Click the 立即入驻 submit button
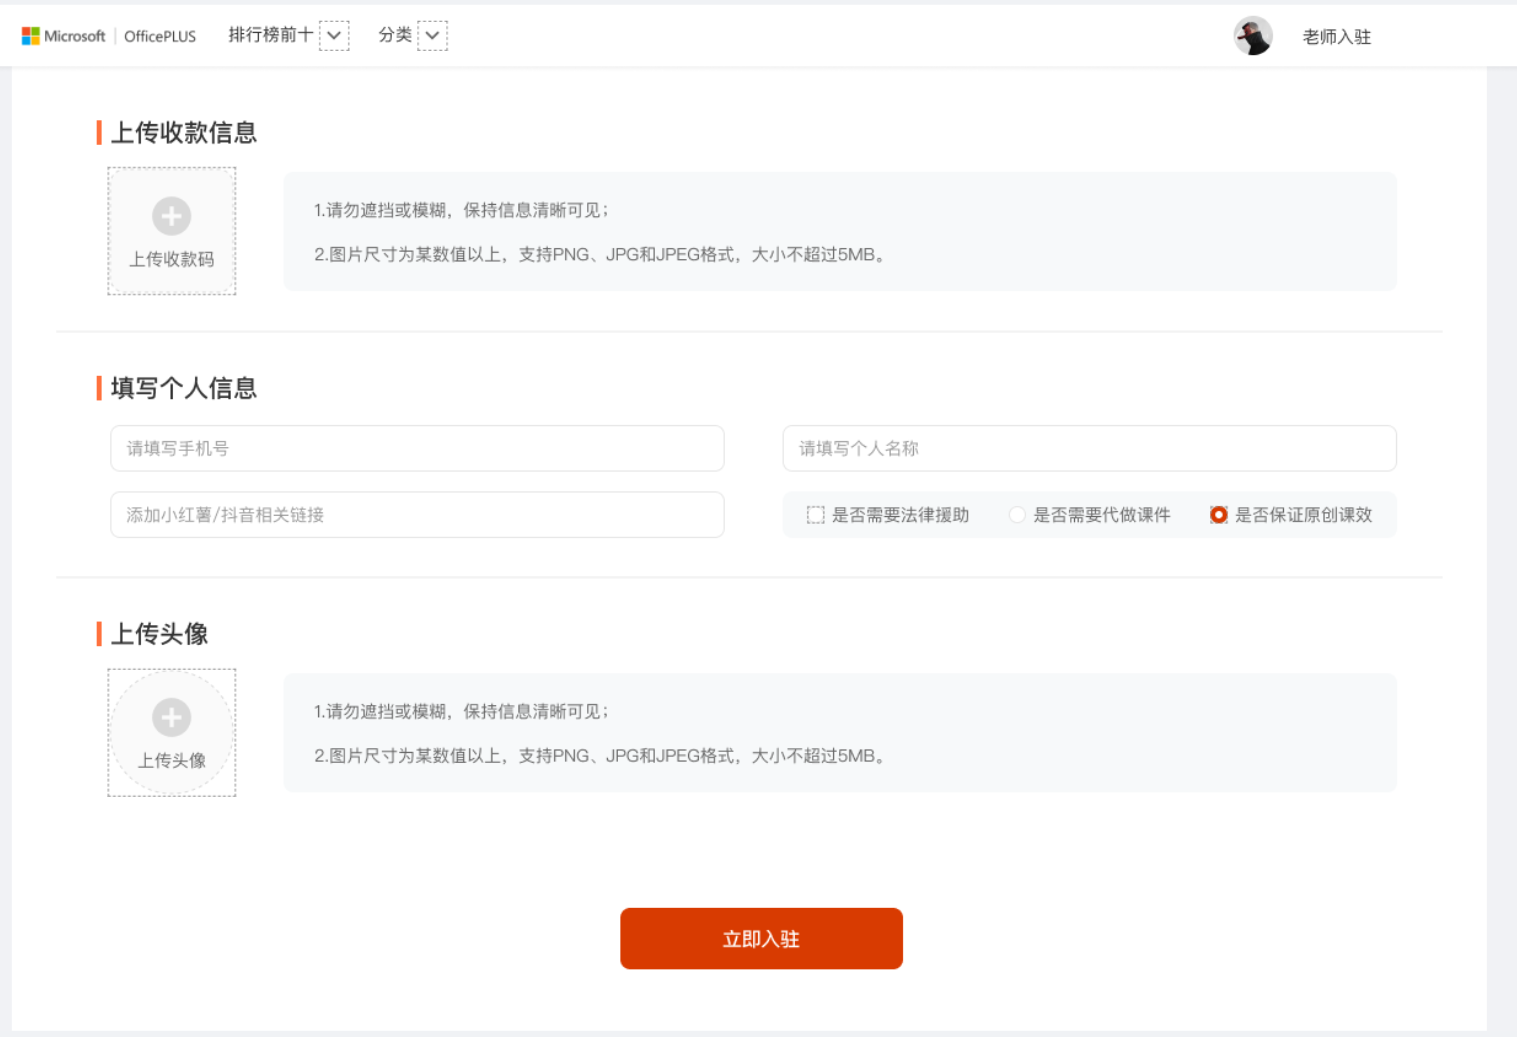Screen dimensions: 1517x1037 tap(761, 938)
